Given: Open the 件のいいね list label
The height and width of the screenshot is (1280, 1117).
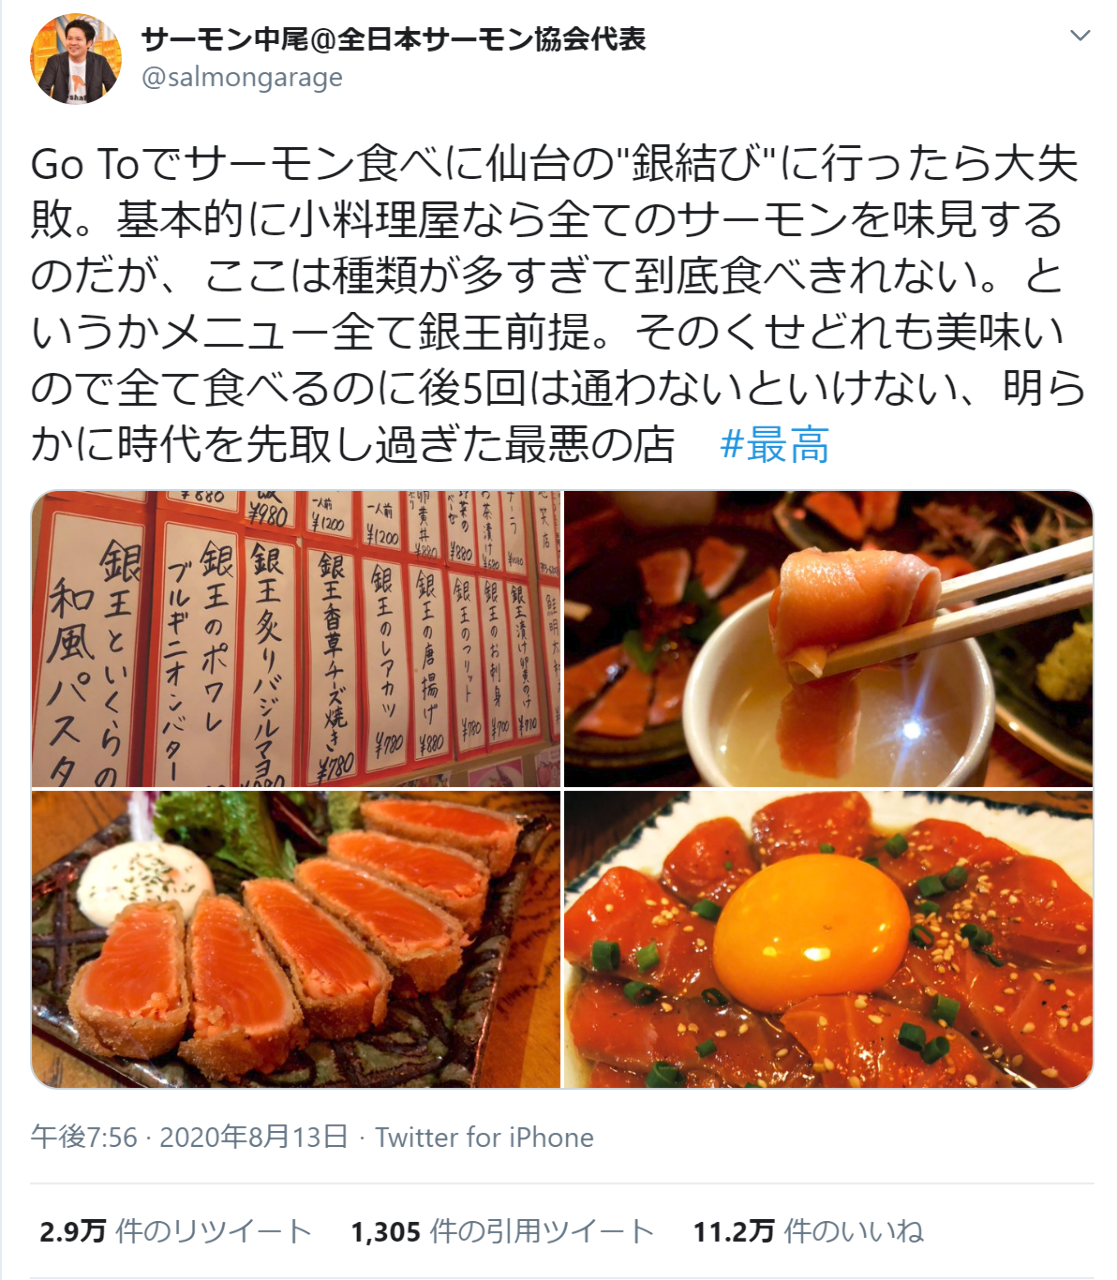Looking at the screenshot, I should 854,1231.
